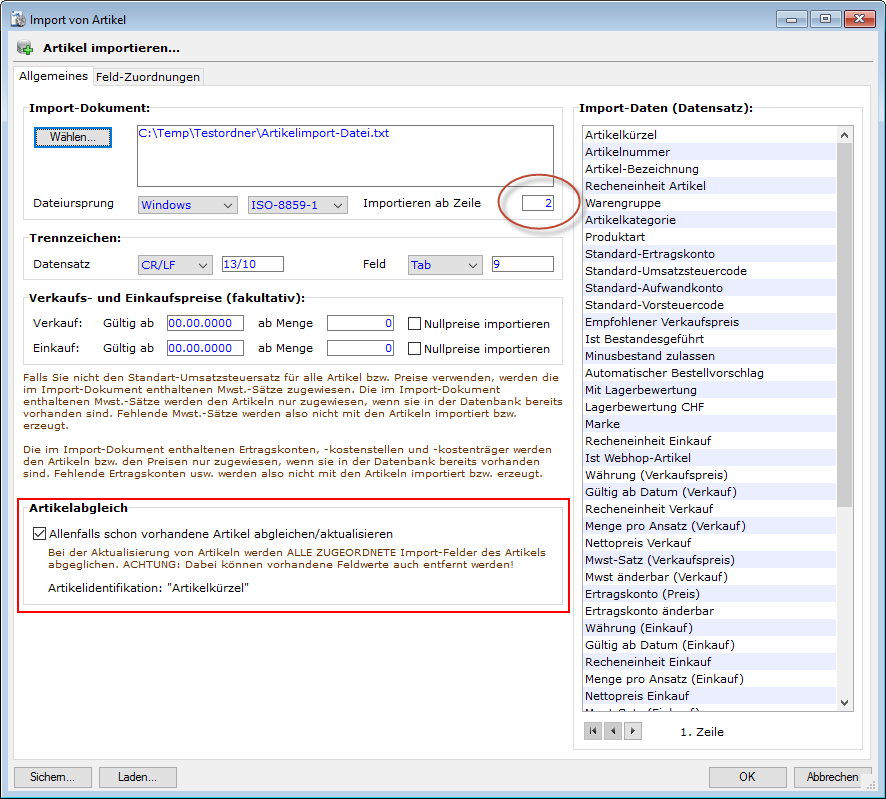Switch to the Feld-Zuordnungen tab
This screenshot has height=799, width=886.
(x=148, y=77)
